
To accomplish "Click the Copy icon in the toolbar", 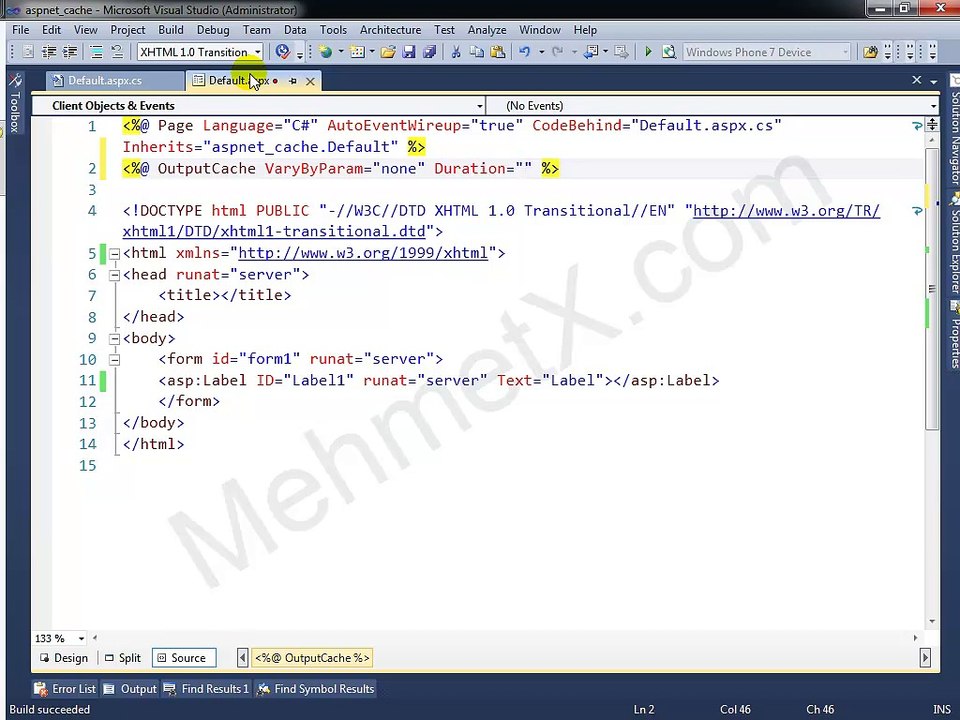I will tap(476, 52).
